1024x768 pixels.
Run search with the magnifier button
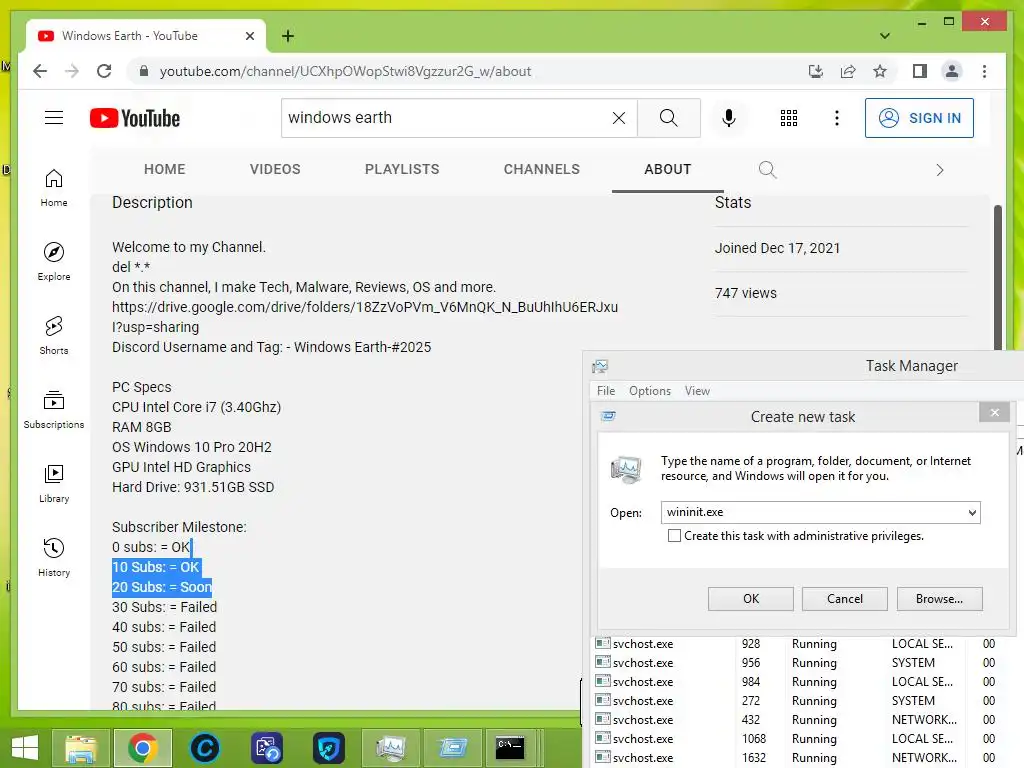[x=669, y=118]
